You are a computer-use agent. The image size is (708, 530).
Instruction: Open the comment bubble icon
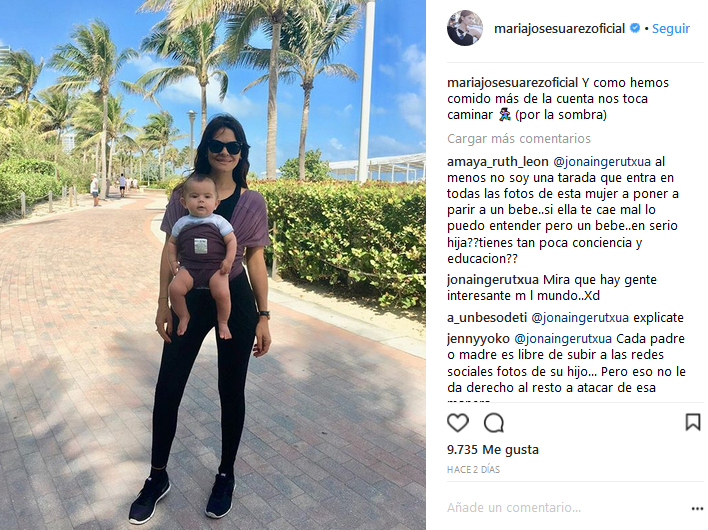494,423
